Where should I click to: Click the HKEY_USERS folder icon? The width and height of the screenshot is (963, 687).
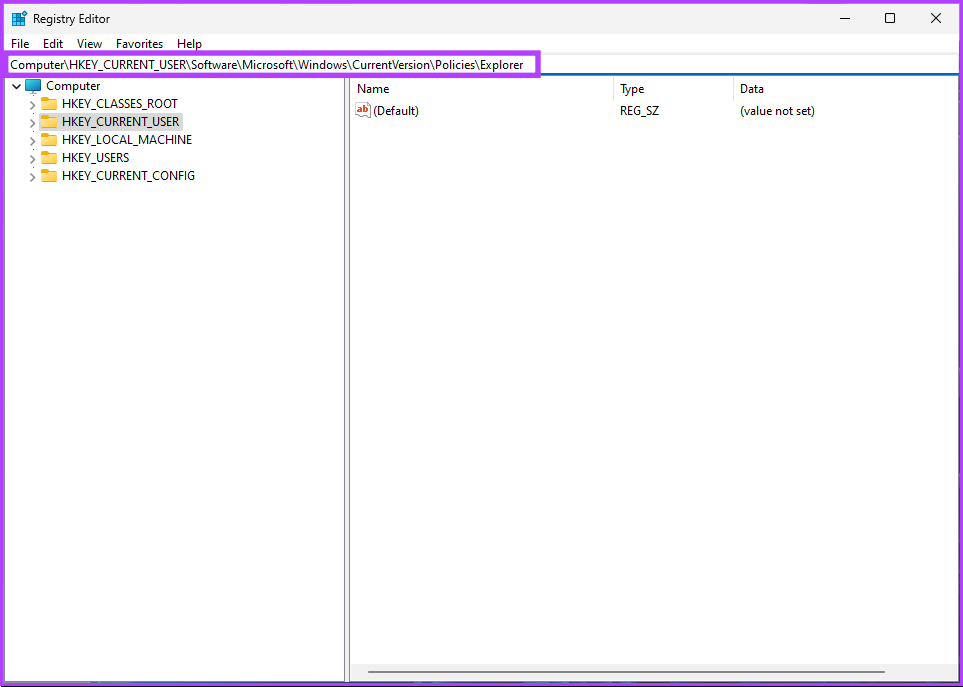(x=49, y=158)
